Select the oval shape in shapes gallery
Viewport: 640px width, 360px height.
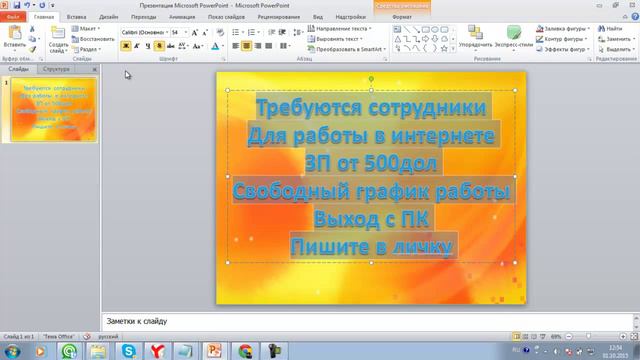(x=435, y=29)
